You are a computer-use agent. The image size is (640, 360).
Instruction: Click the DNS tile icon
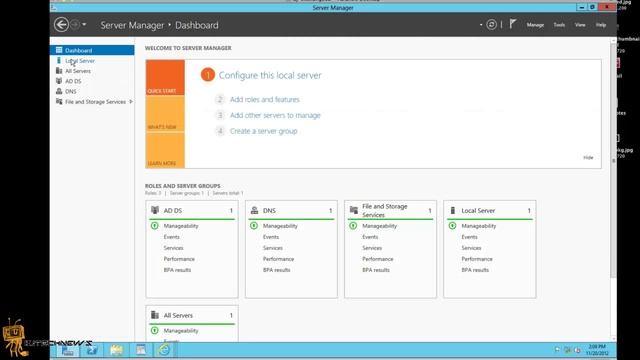(254, 210)
